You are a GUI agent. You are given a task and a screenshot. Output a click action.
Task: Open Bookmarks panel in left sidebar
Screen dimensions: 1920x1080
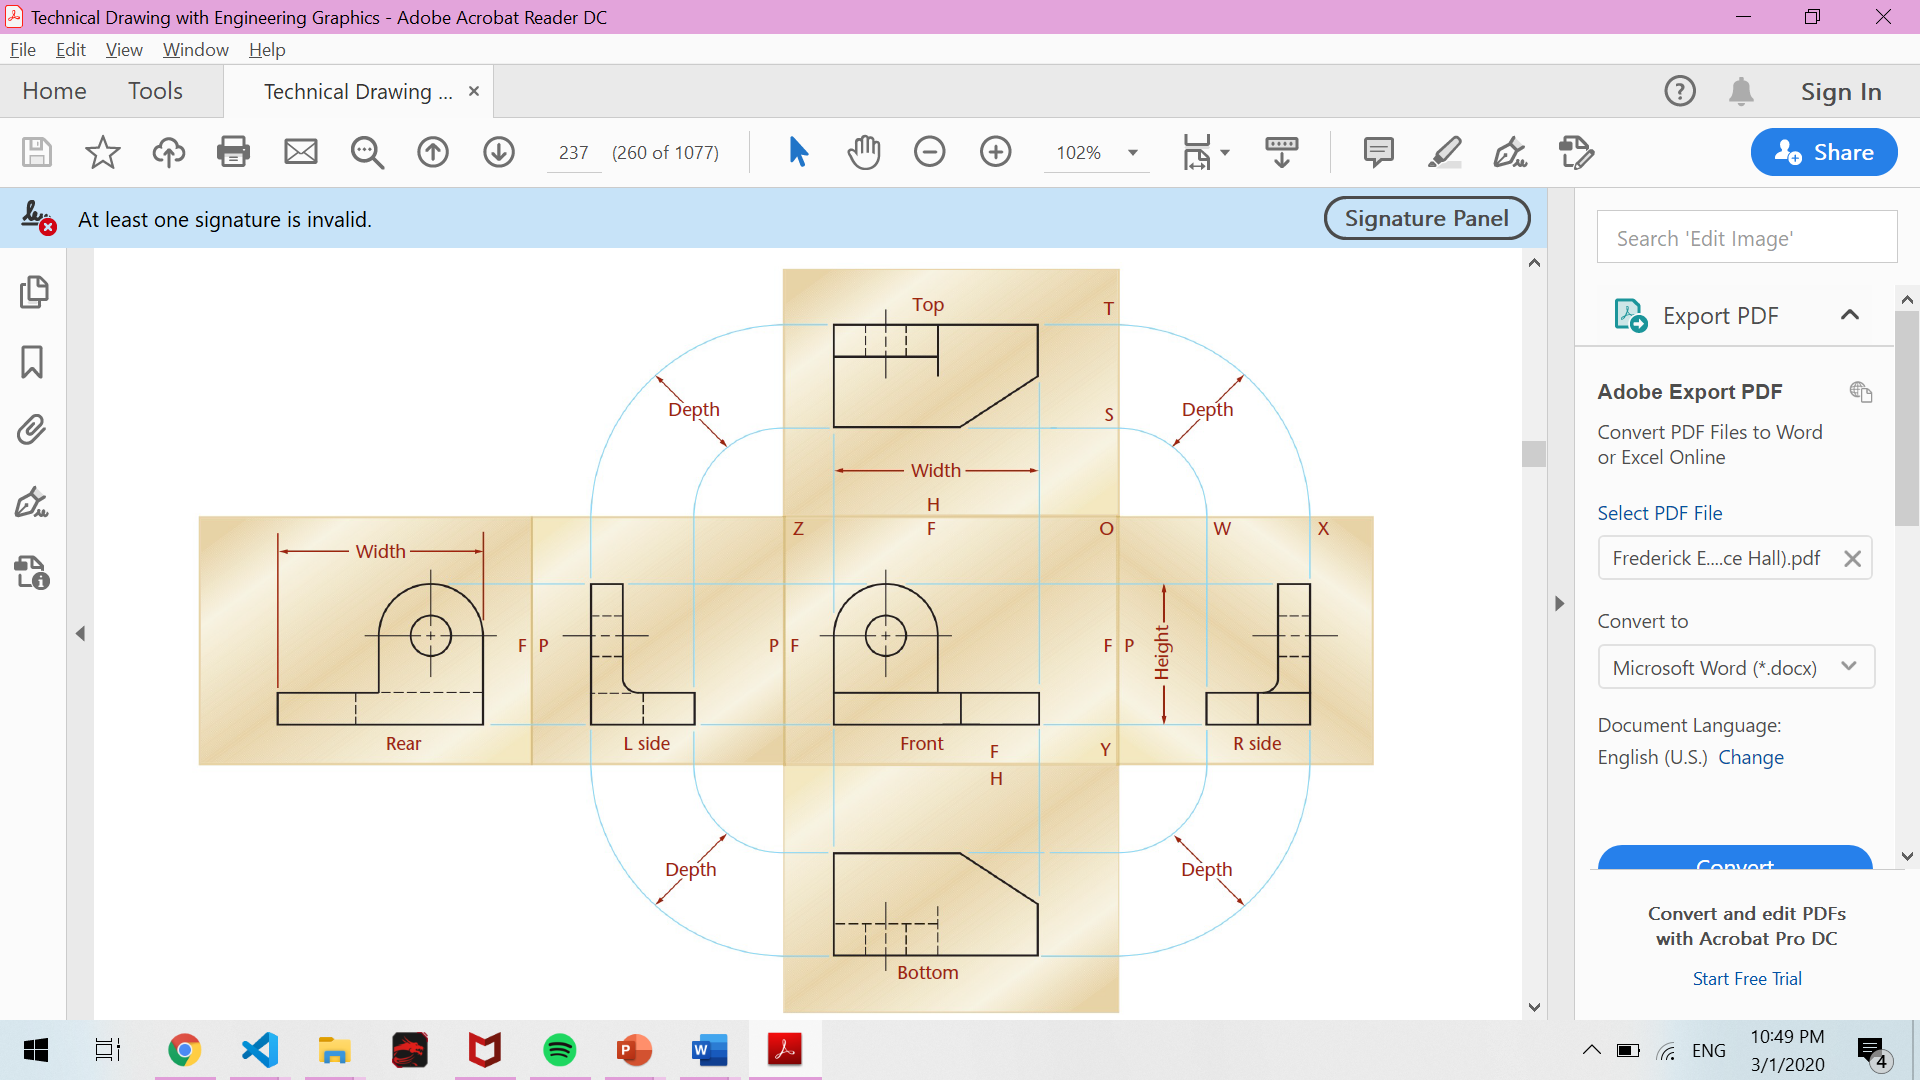pyautogui.click(x=32, y=362)
